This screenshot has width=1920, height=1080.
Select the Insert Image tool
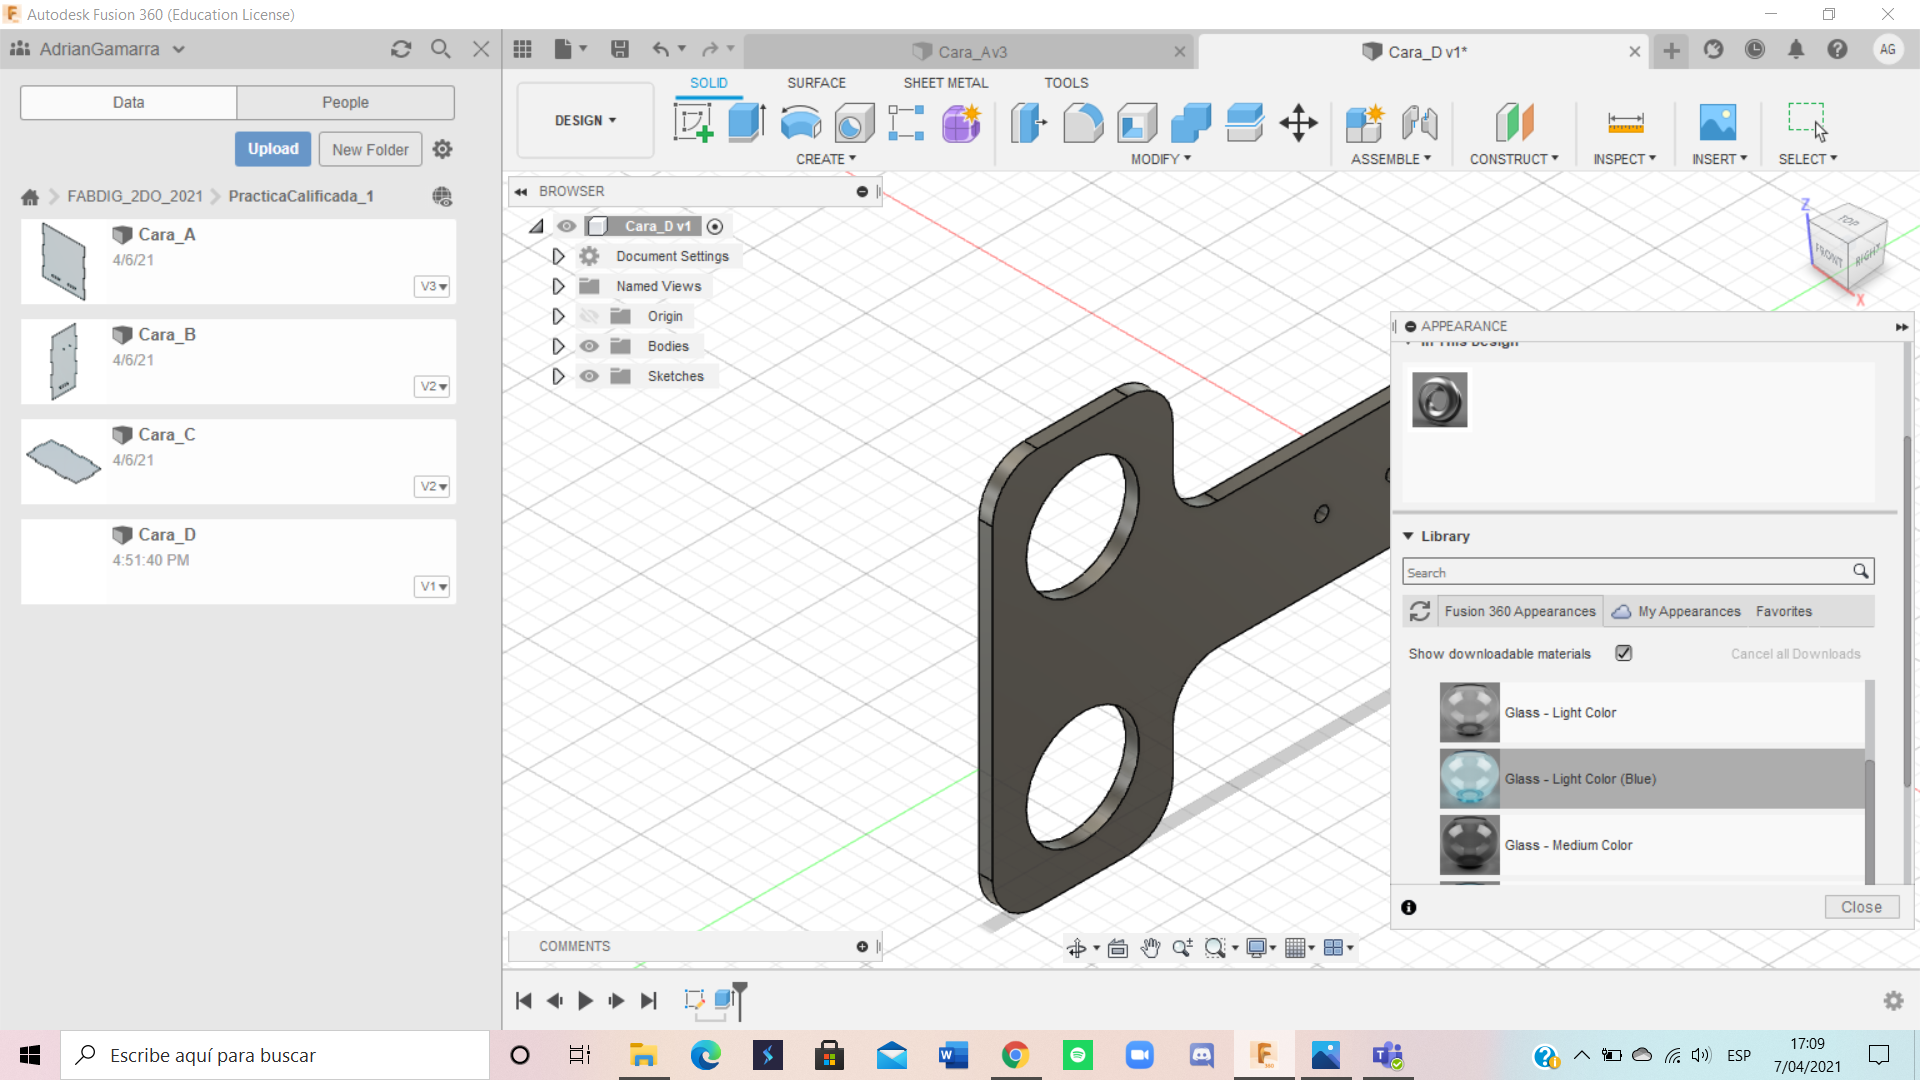1718,123
